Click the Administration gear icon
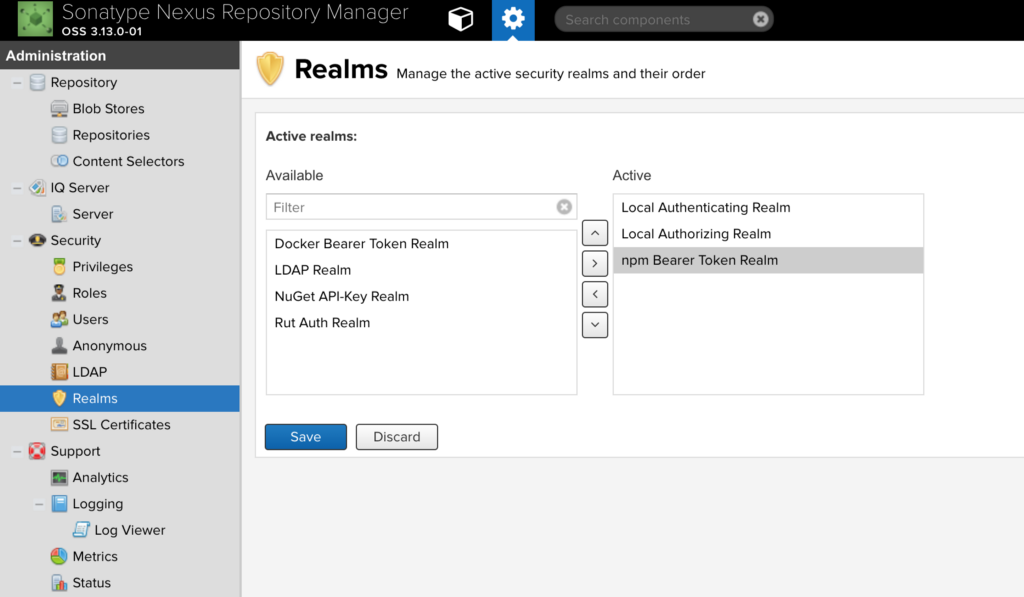Image resolution: width=1024 pixels, height=597 pixels. (x=513, y=20)
